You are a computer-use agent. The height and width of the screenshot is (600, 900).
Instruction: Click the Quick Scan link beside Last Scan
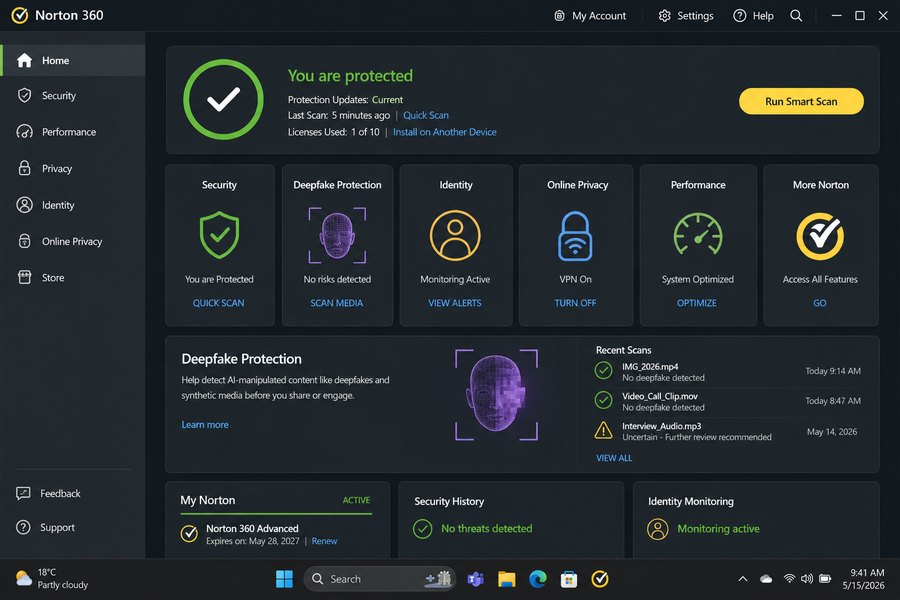[426, 115]
